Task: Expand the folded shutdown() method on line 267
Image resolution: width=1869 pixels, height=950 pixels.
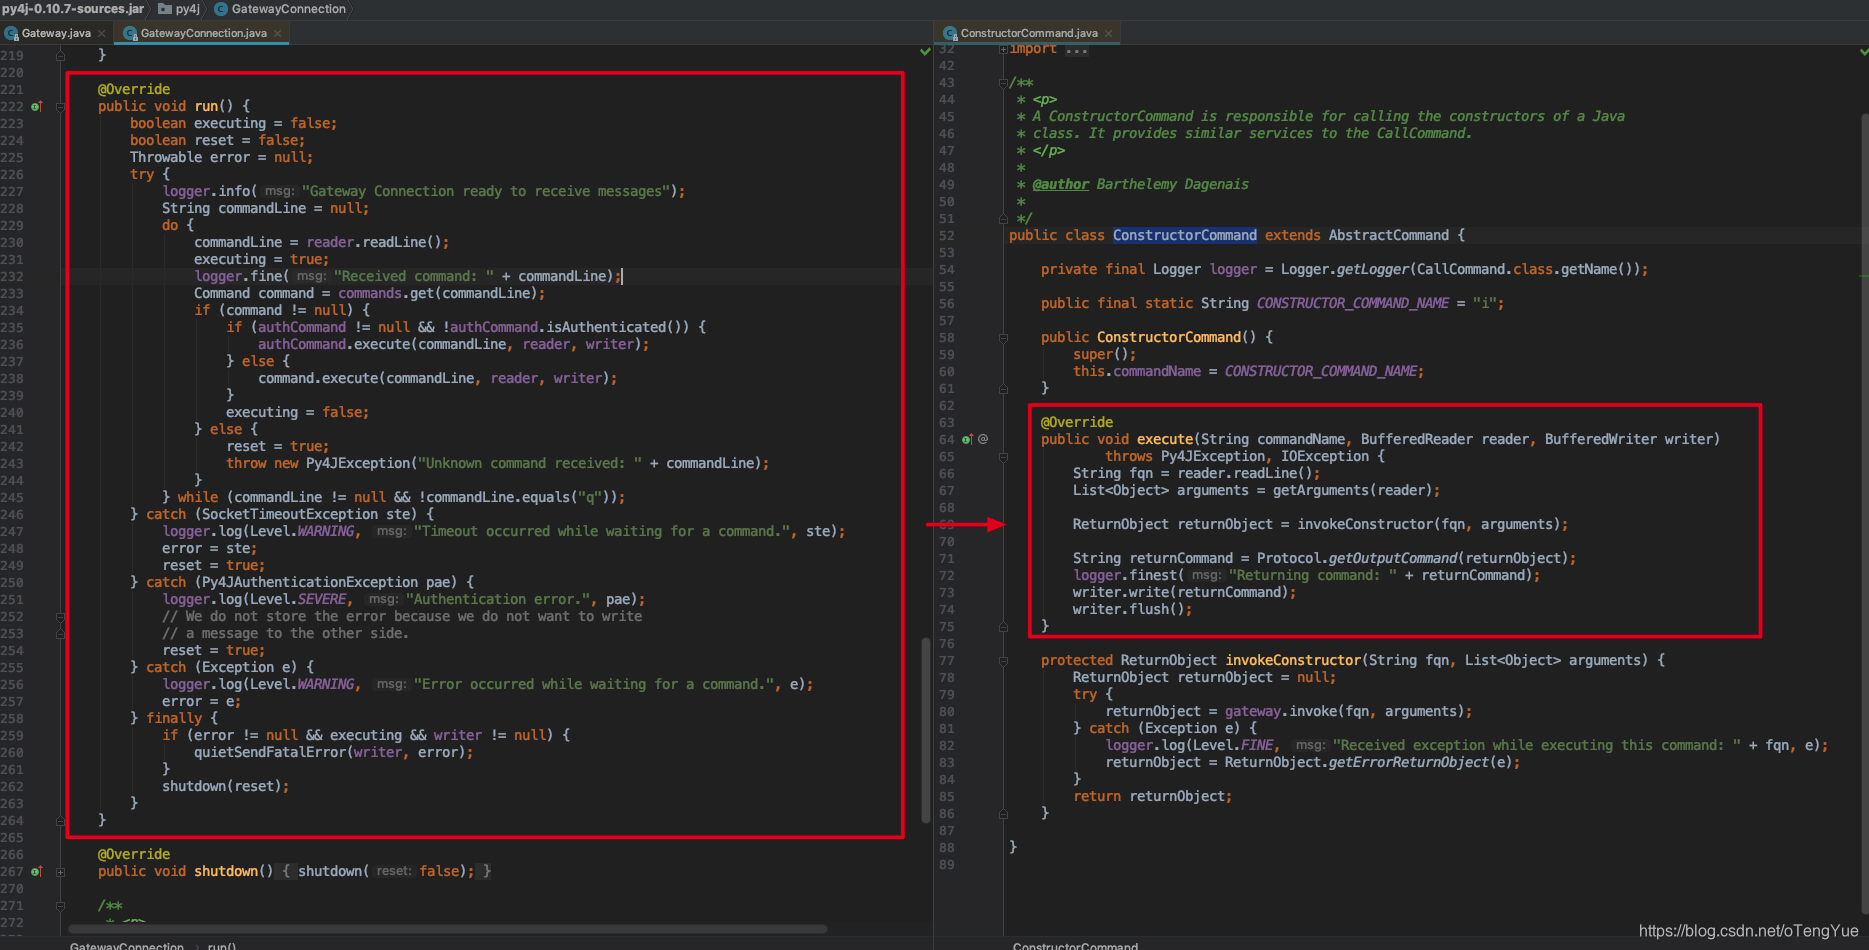Action: tap(60, 871)
